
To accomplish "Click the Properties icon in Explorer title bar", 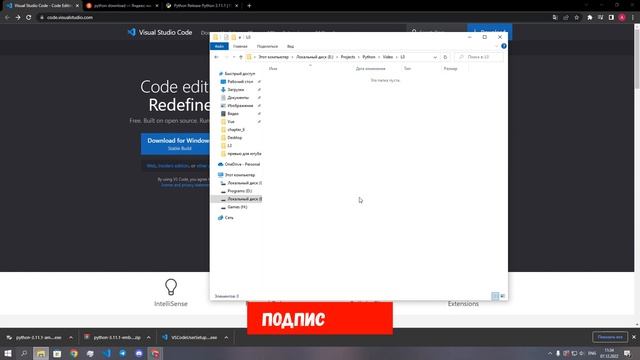I will pos(226,37).
